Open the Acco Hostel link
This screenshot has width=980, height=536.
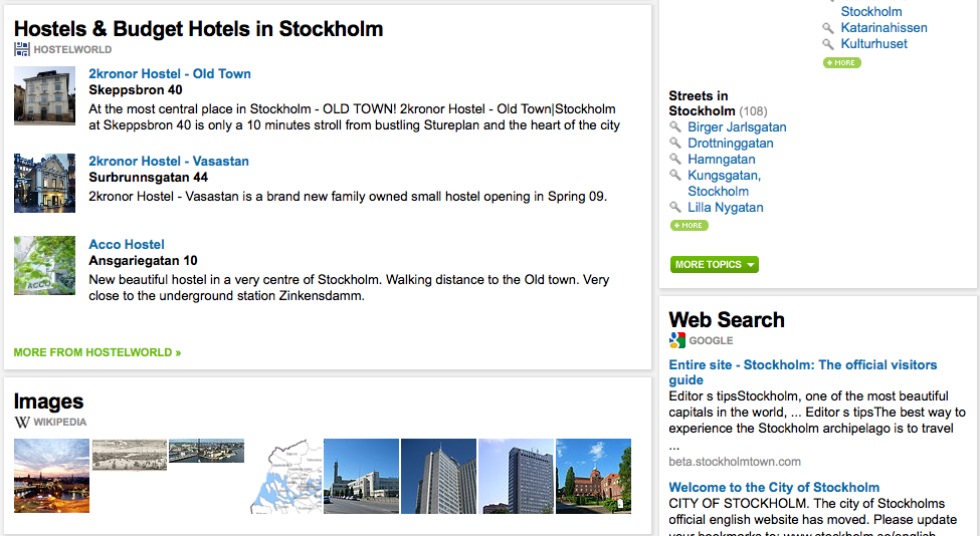126,244
